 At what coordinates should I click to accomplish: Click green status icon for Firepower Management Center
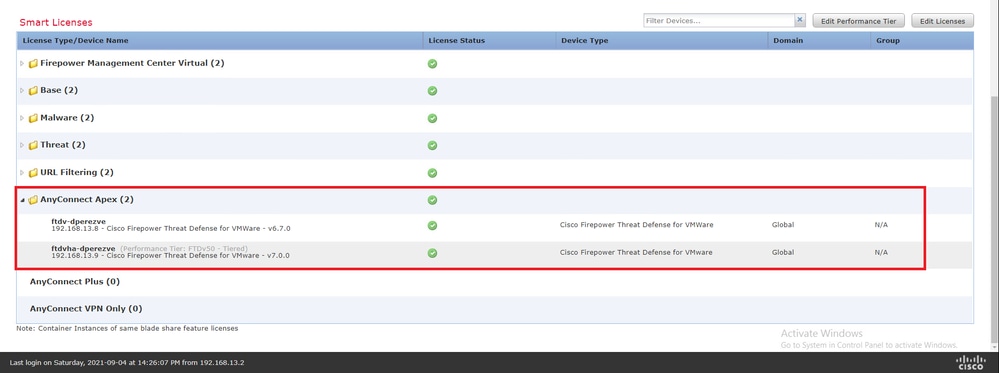point(432,64)
